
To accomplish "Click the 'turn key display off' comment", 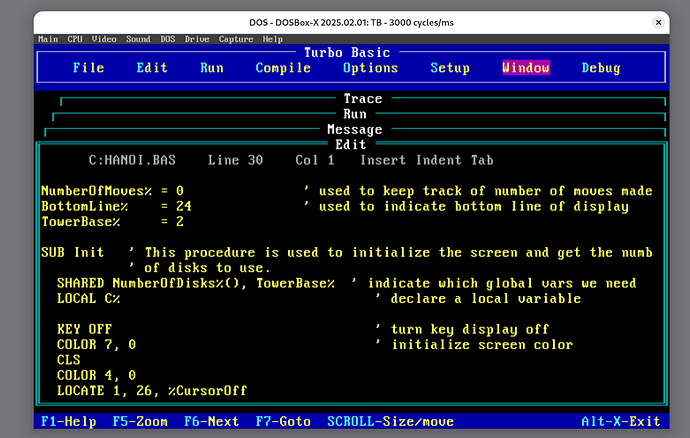I will (x=462, y=329).
